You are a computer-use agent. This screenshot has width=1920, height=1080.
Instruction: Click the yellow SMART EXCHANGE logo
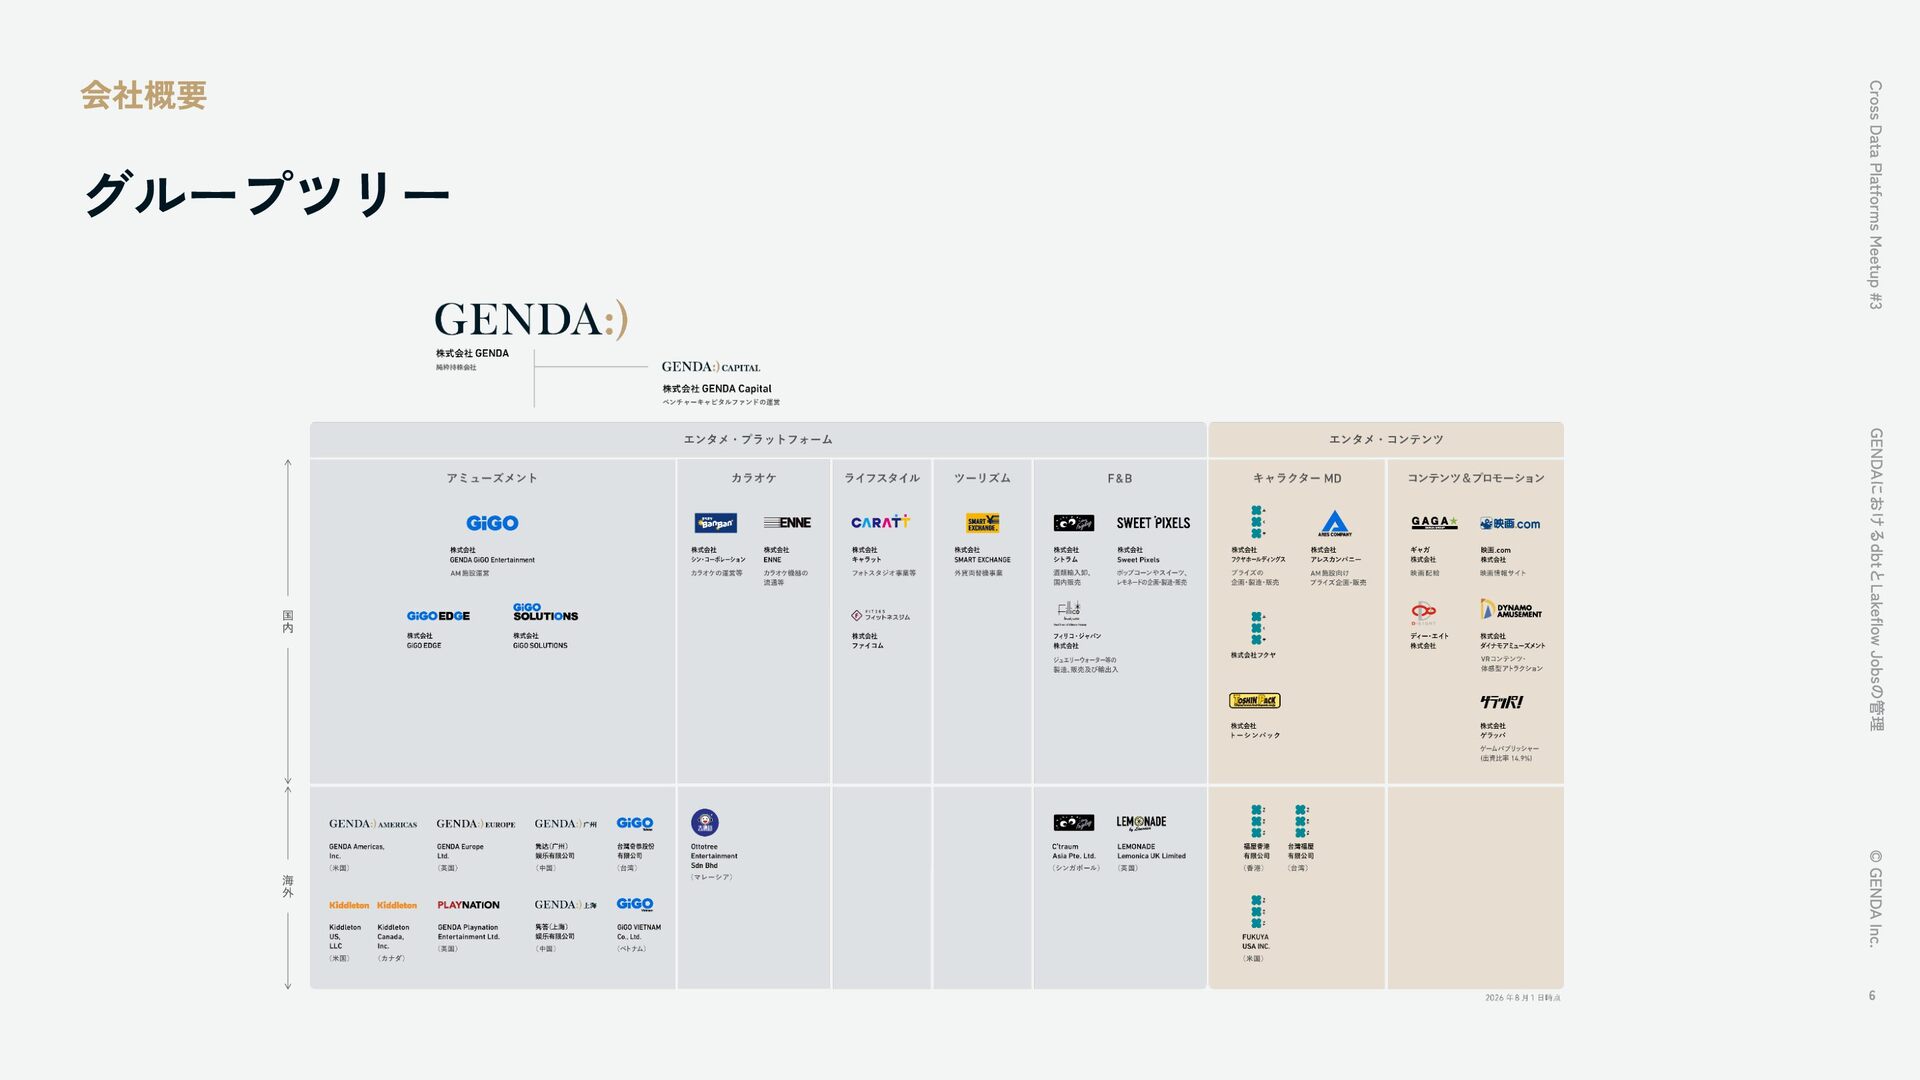click(982, 523)
